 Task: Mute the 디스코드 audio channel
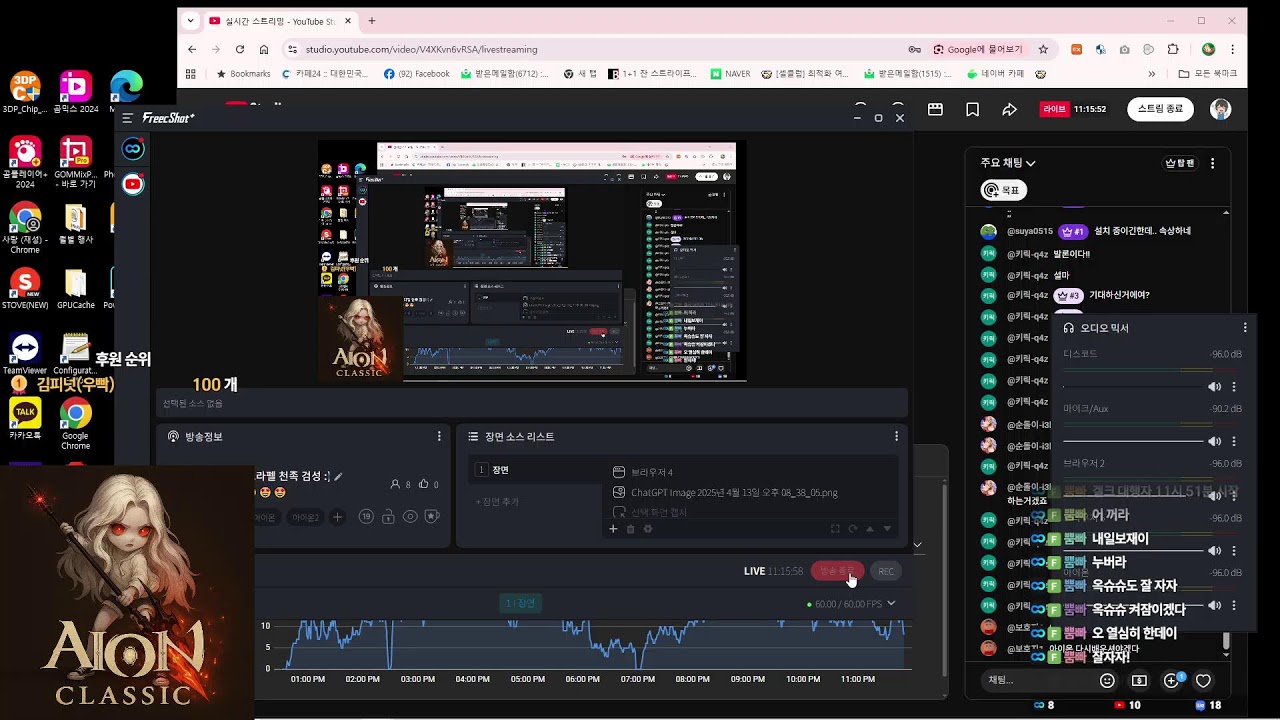(1214, 387)
